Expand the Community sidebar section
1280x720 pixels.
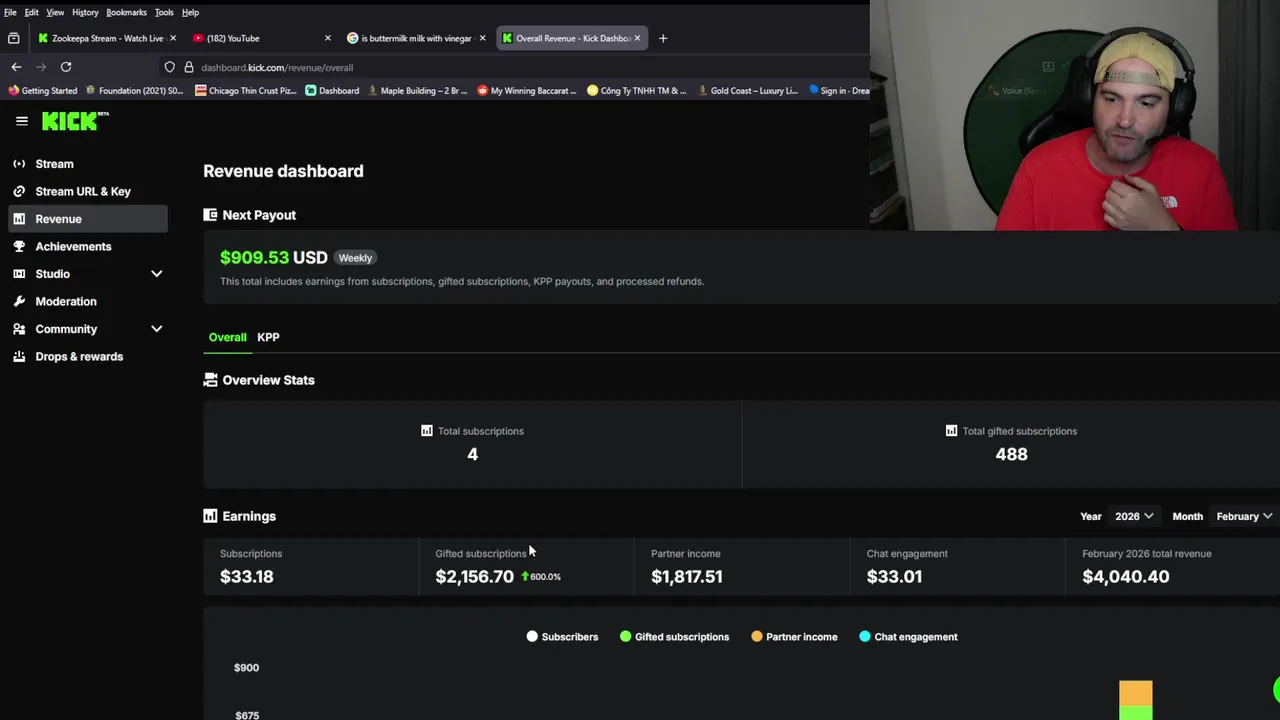156,329
